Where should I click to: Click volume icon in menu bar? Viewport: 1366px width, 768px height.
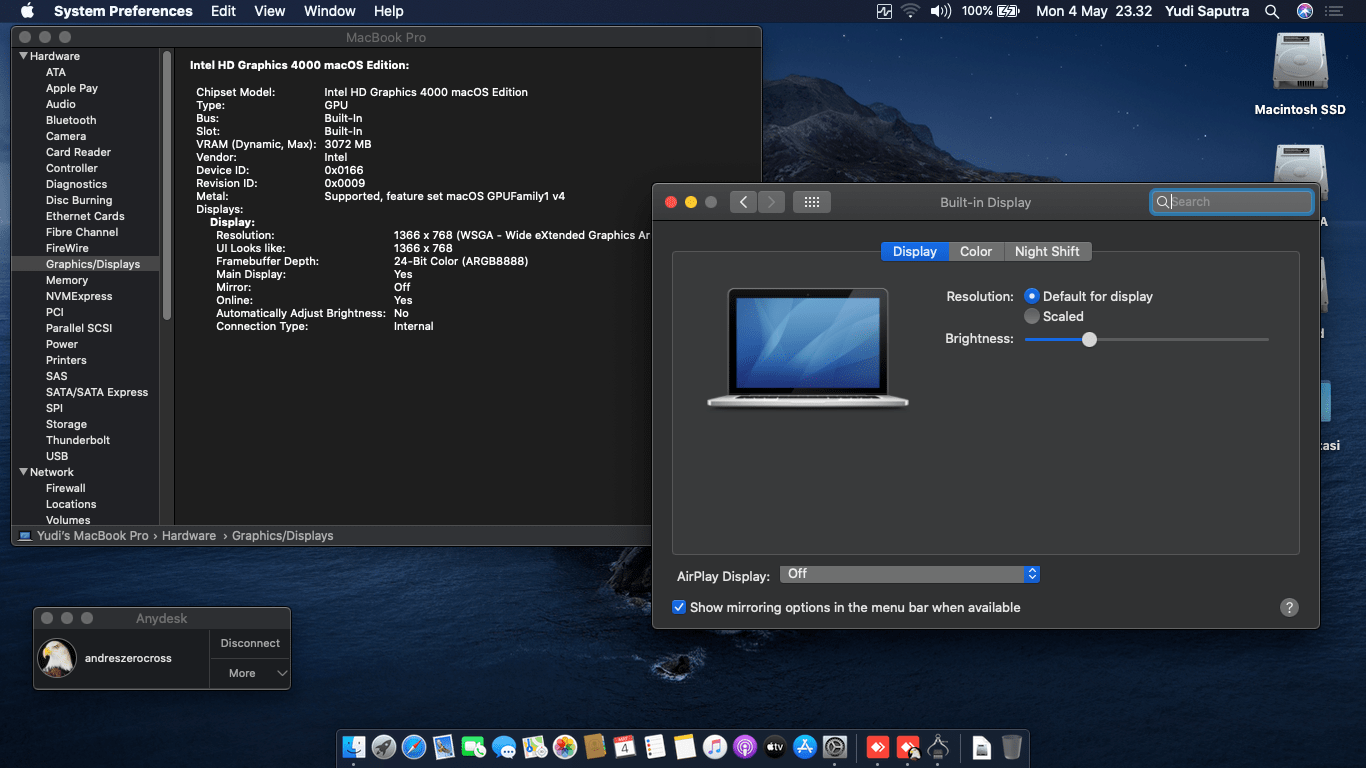[940, 11]
